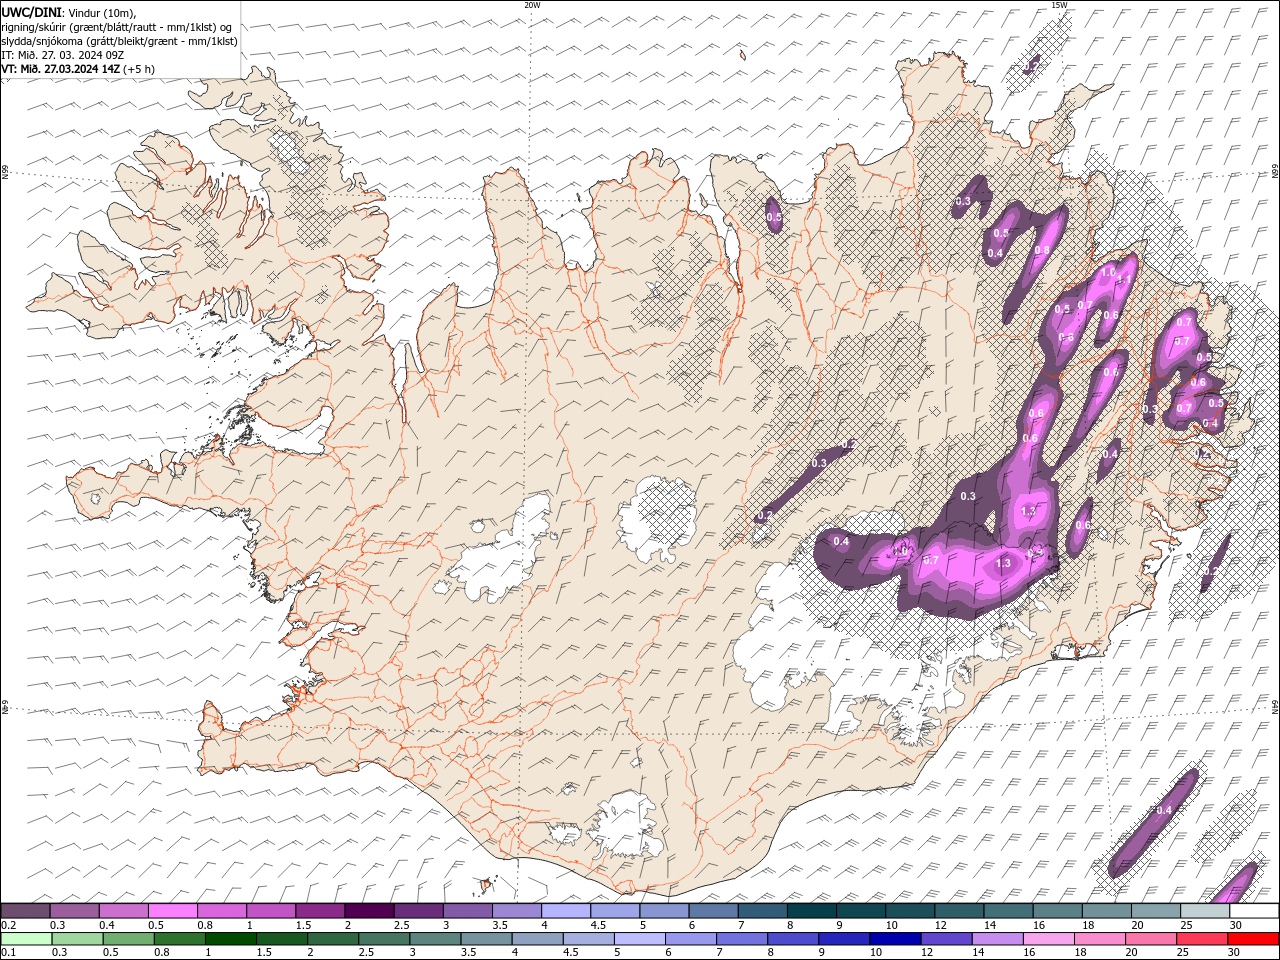Pick the pale green first swatch of the lower legend
Viewport: 1280px width, 960px height.
click(x=26, y=938)
